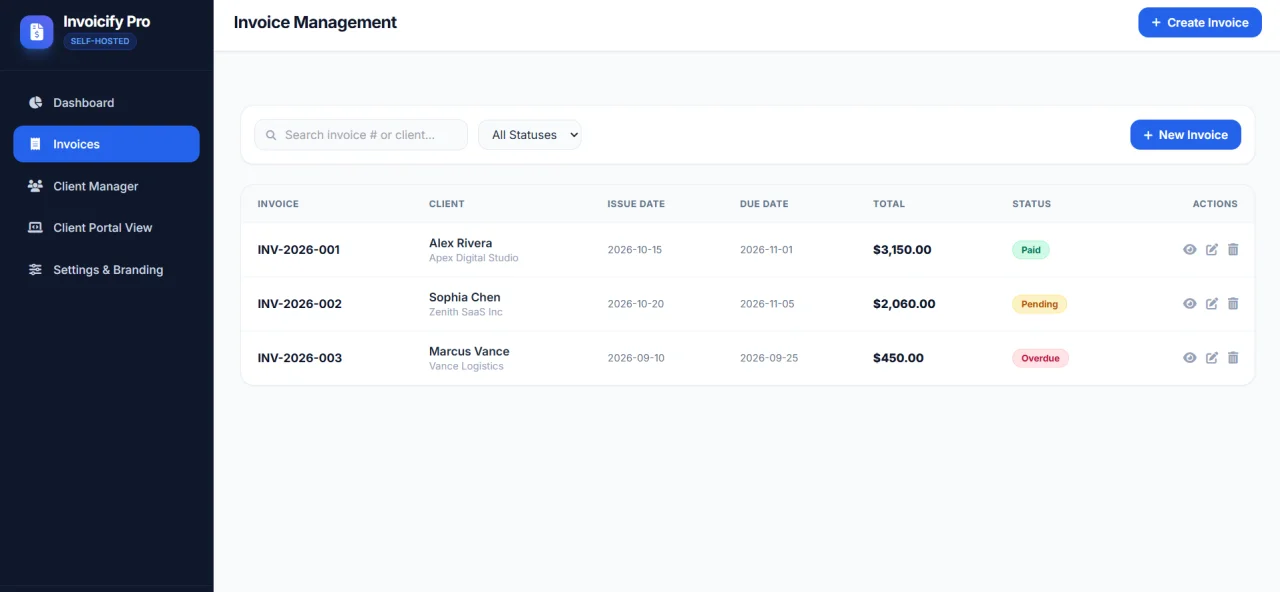
Task: Click due date 2026-09-25
Action: pos(769,358)
